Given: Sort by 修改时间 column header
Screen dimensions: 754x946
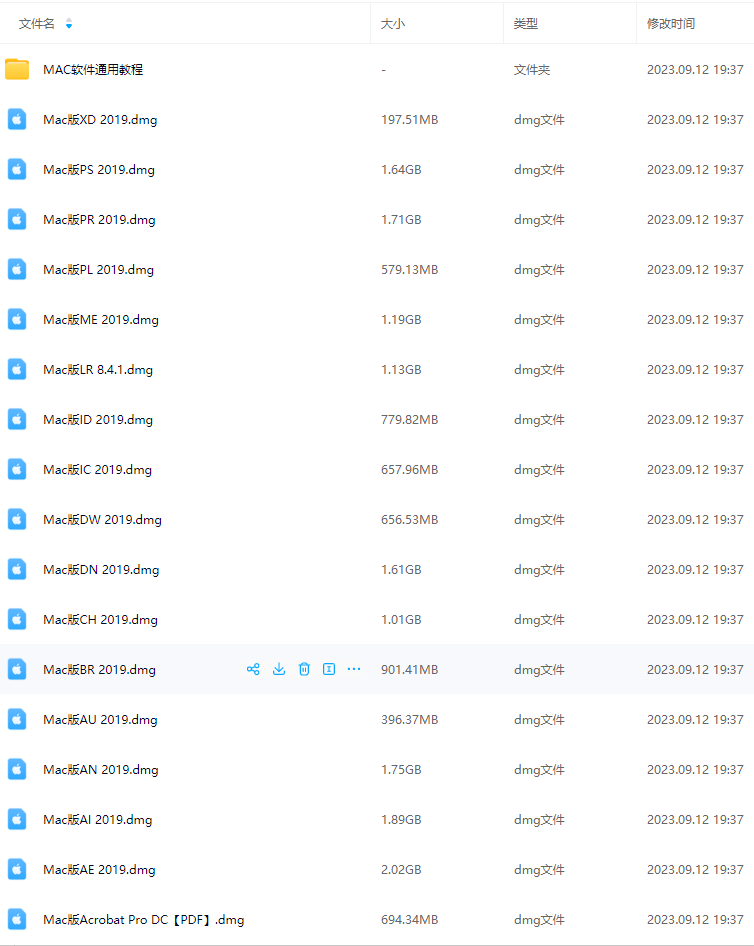Looking at the screenshot, I should click(x=671, y=23).
